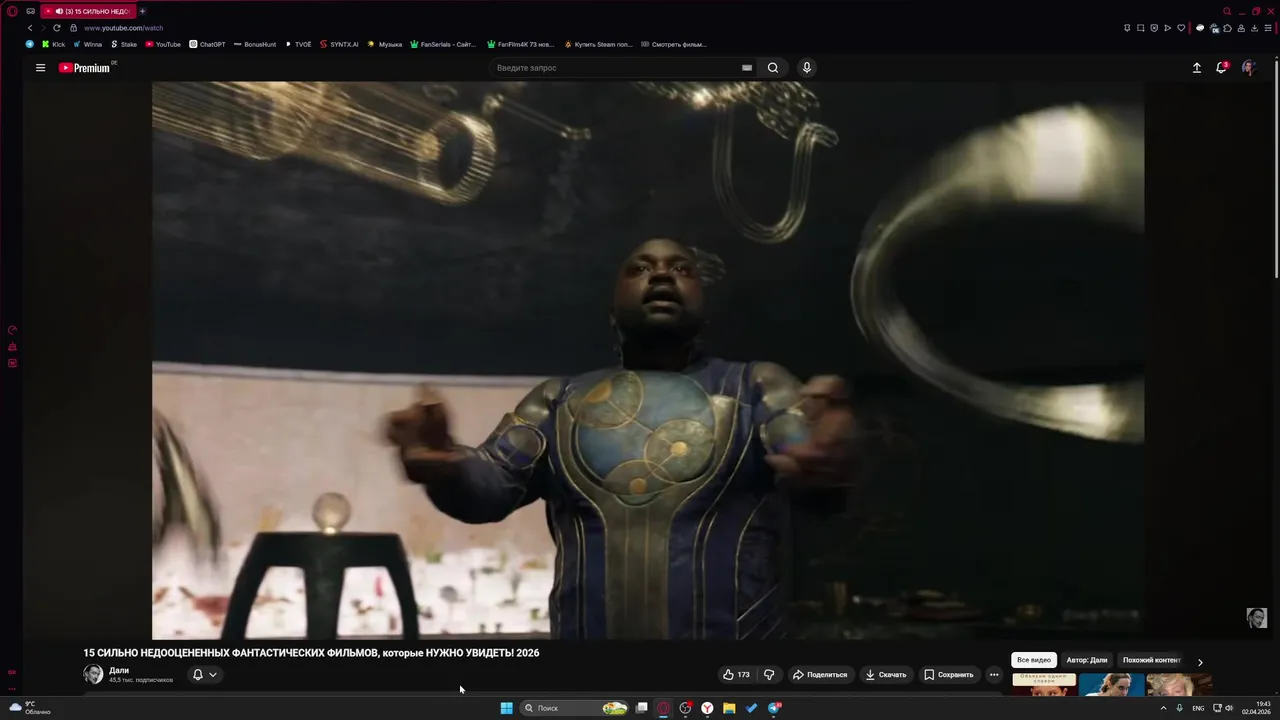This screenshot has height=720, width=1280.
Task: Click the channel watermark in video corner
Action: click(1257, 618)
